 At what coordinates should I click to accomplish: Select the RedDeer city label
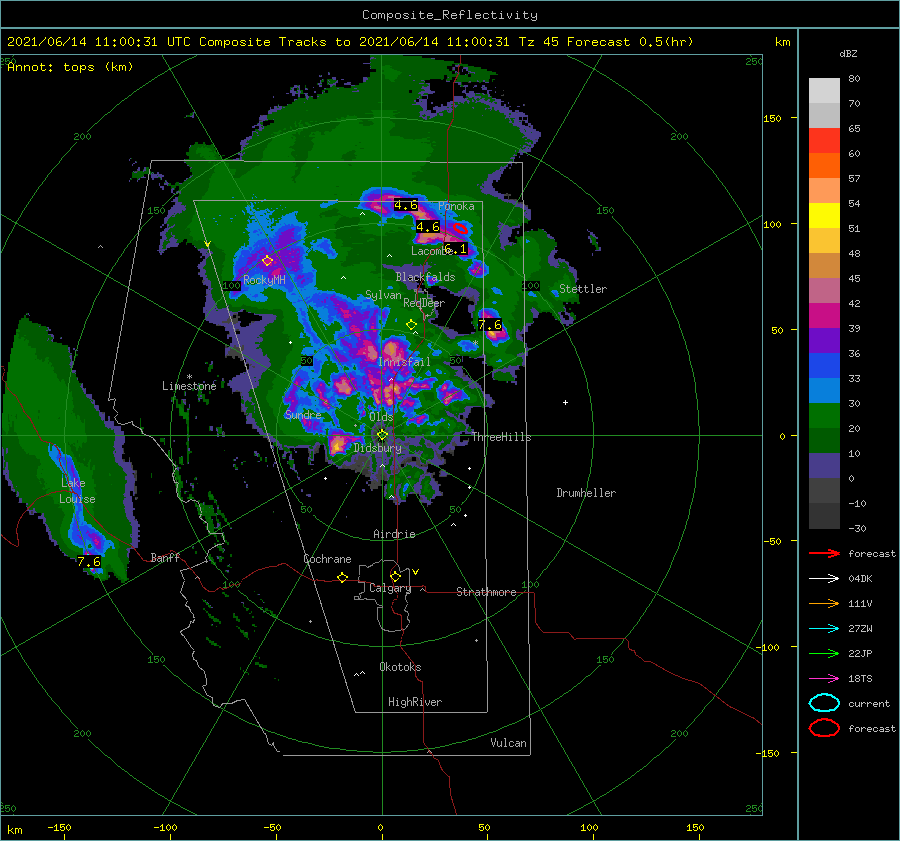pyautogui.click(x=424, y=303)
